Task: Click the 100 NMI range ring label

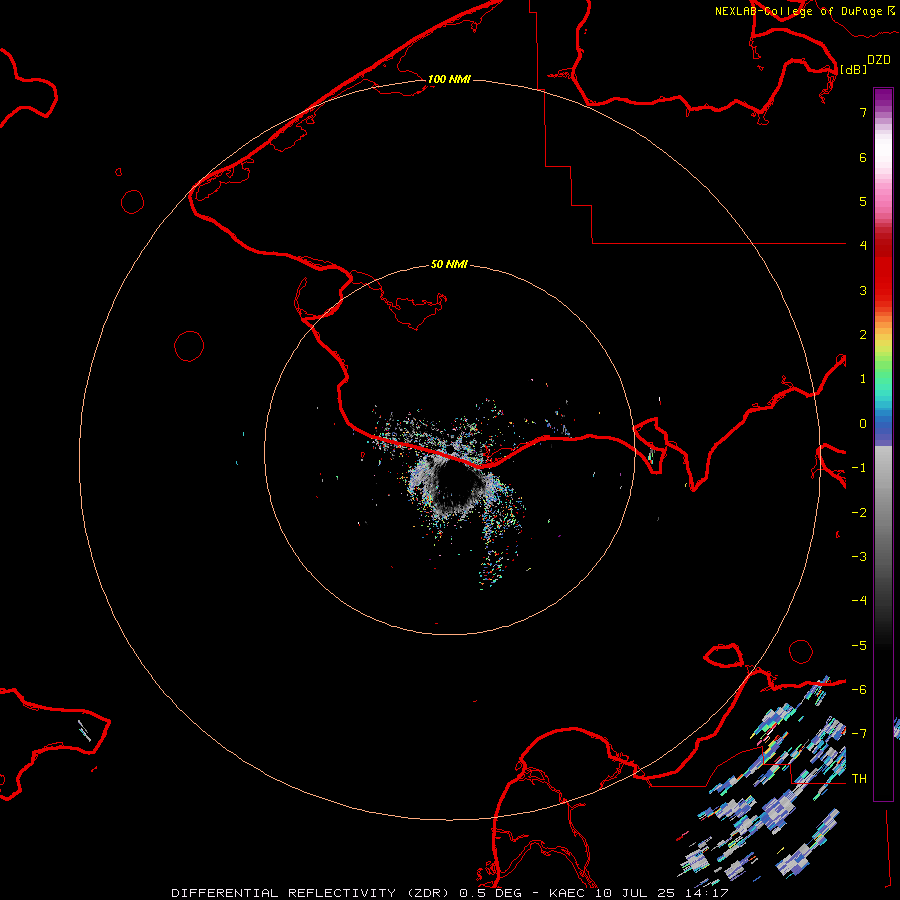Action: [x=449, y=79]
